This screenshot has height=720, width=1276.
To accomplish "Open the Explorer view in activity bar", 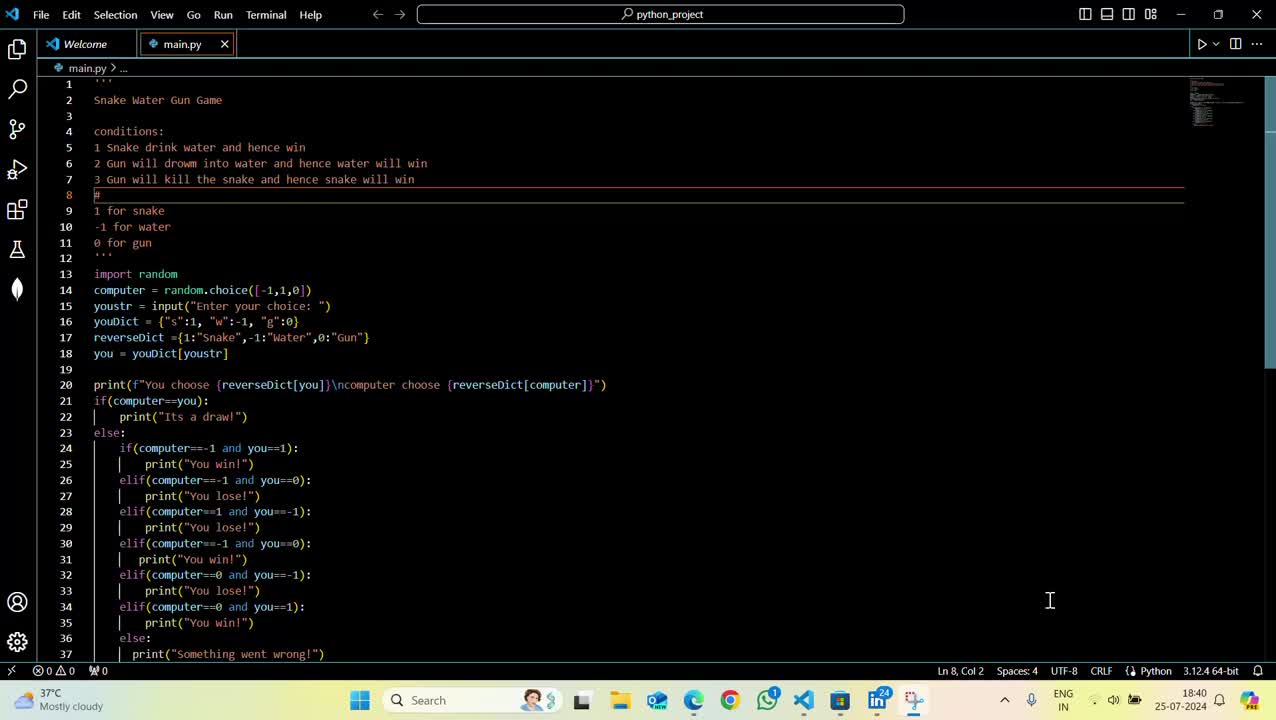I will pyautogui.click(x=17, y=49).
